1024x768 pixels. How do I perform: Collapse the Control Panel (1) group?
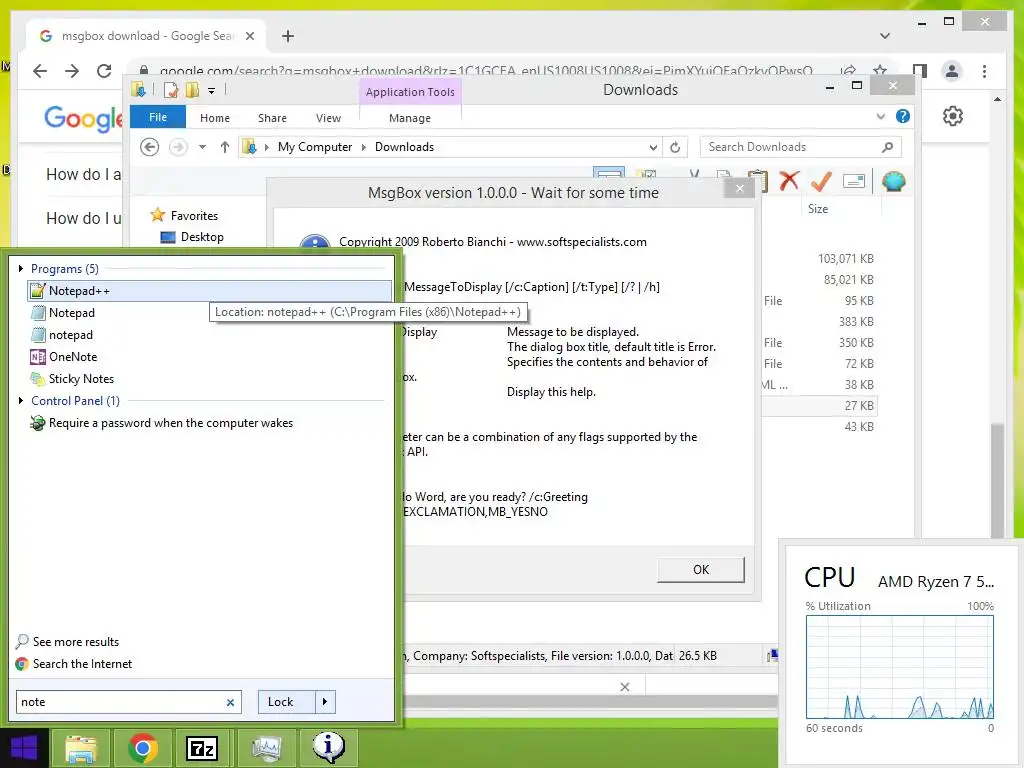click(21, 400)
